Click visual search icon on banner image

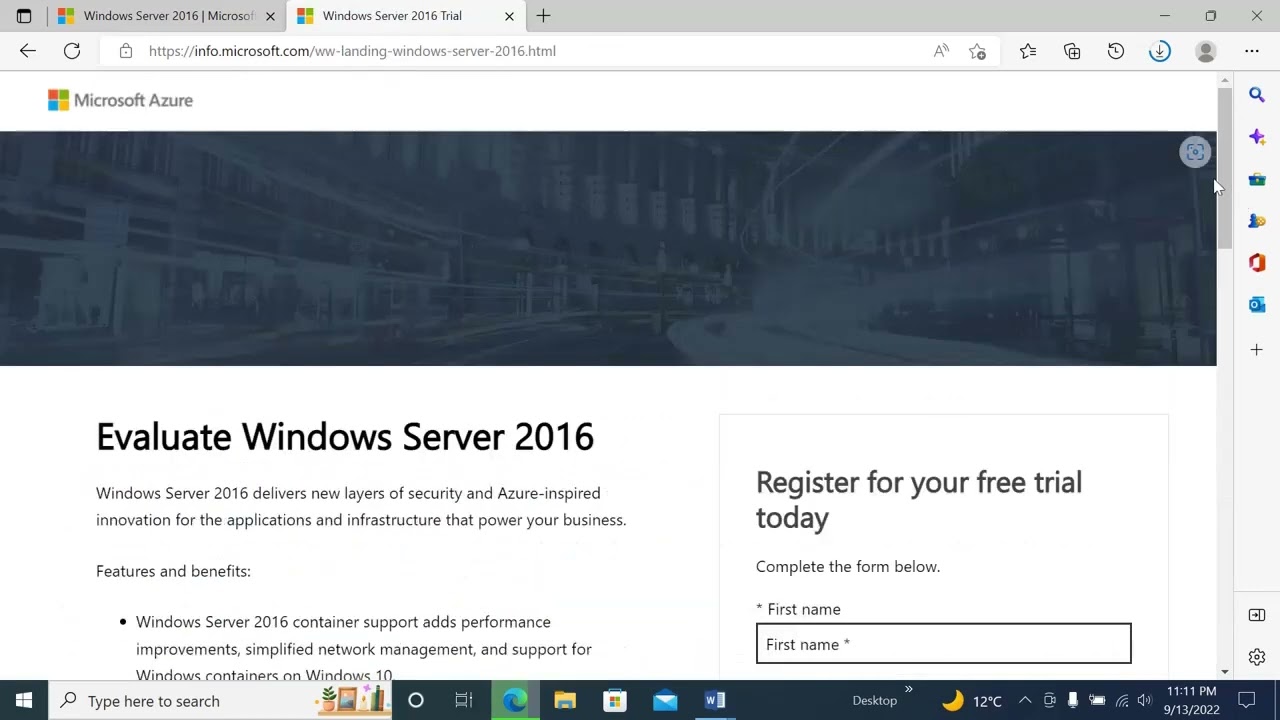point(1195,152)
